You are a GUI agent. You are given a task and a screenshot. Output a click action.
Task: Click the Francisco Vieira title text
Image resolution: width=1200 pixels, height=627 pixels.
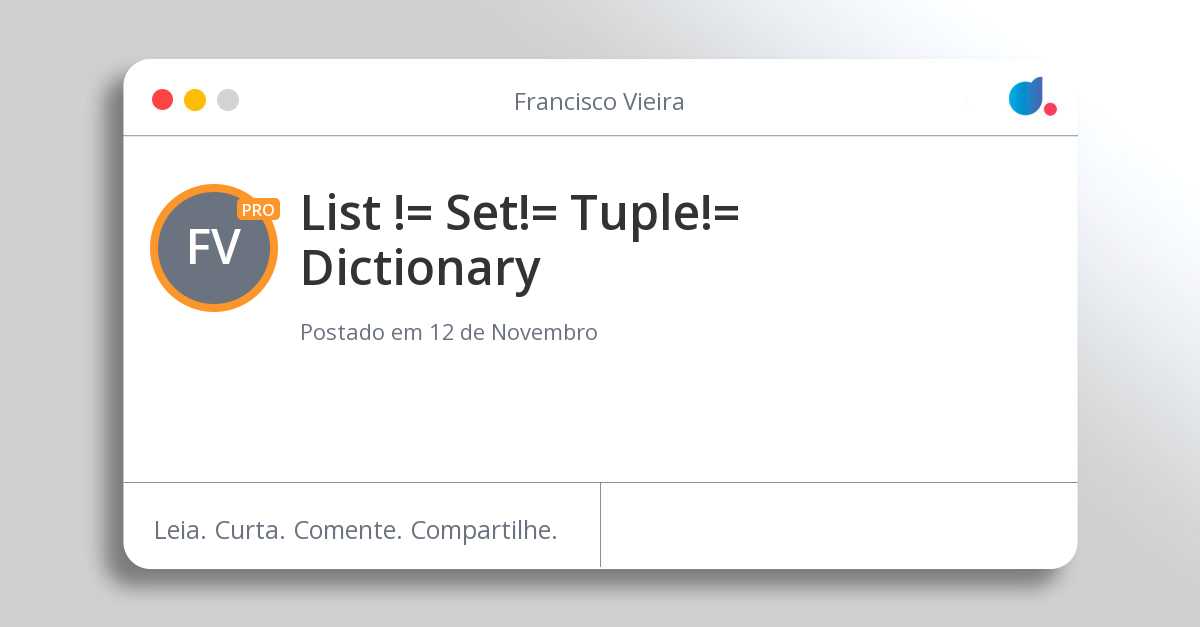pos(599,102)
